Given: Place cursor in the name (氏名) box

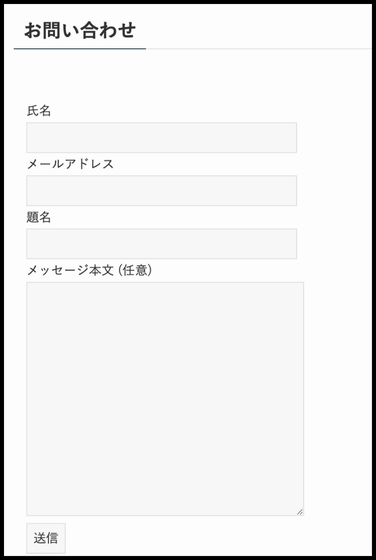Looking at the screenshot, I should [161, 138].
